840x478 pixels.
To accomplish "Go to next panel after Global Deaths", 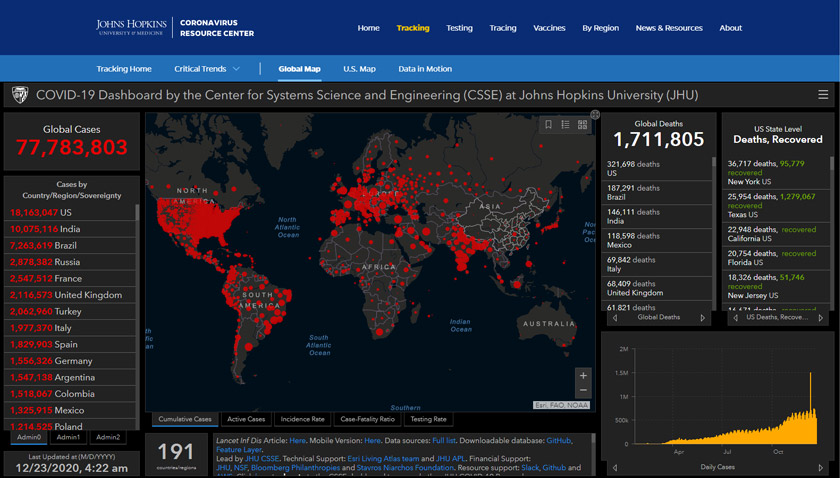I will coord(702,318).
